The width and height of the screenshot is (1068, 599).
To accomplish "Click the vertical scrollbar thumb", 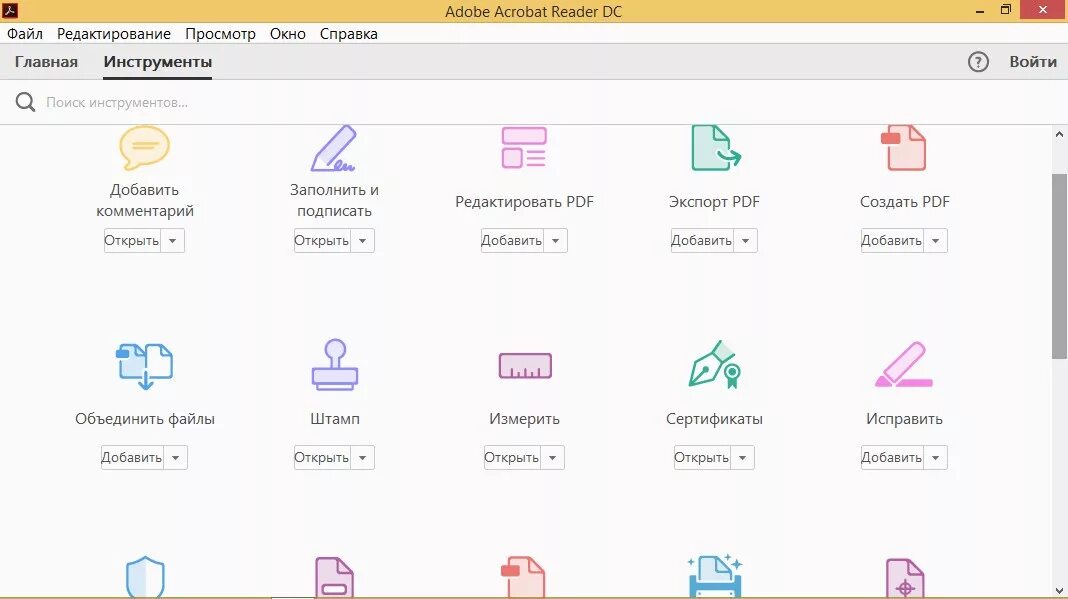I will tap(1059, 266).
